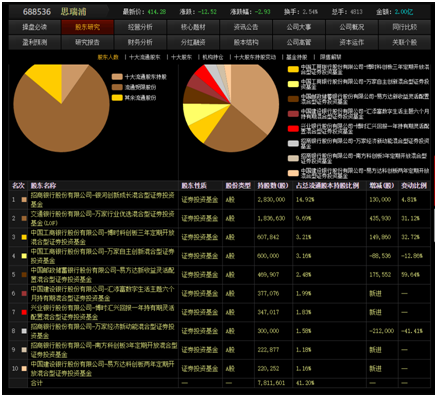Click the 合计 total row label
Viewport: 437px width, 397px height.
pos(36,383)
